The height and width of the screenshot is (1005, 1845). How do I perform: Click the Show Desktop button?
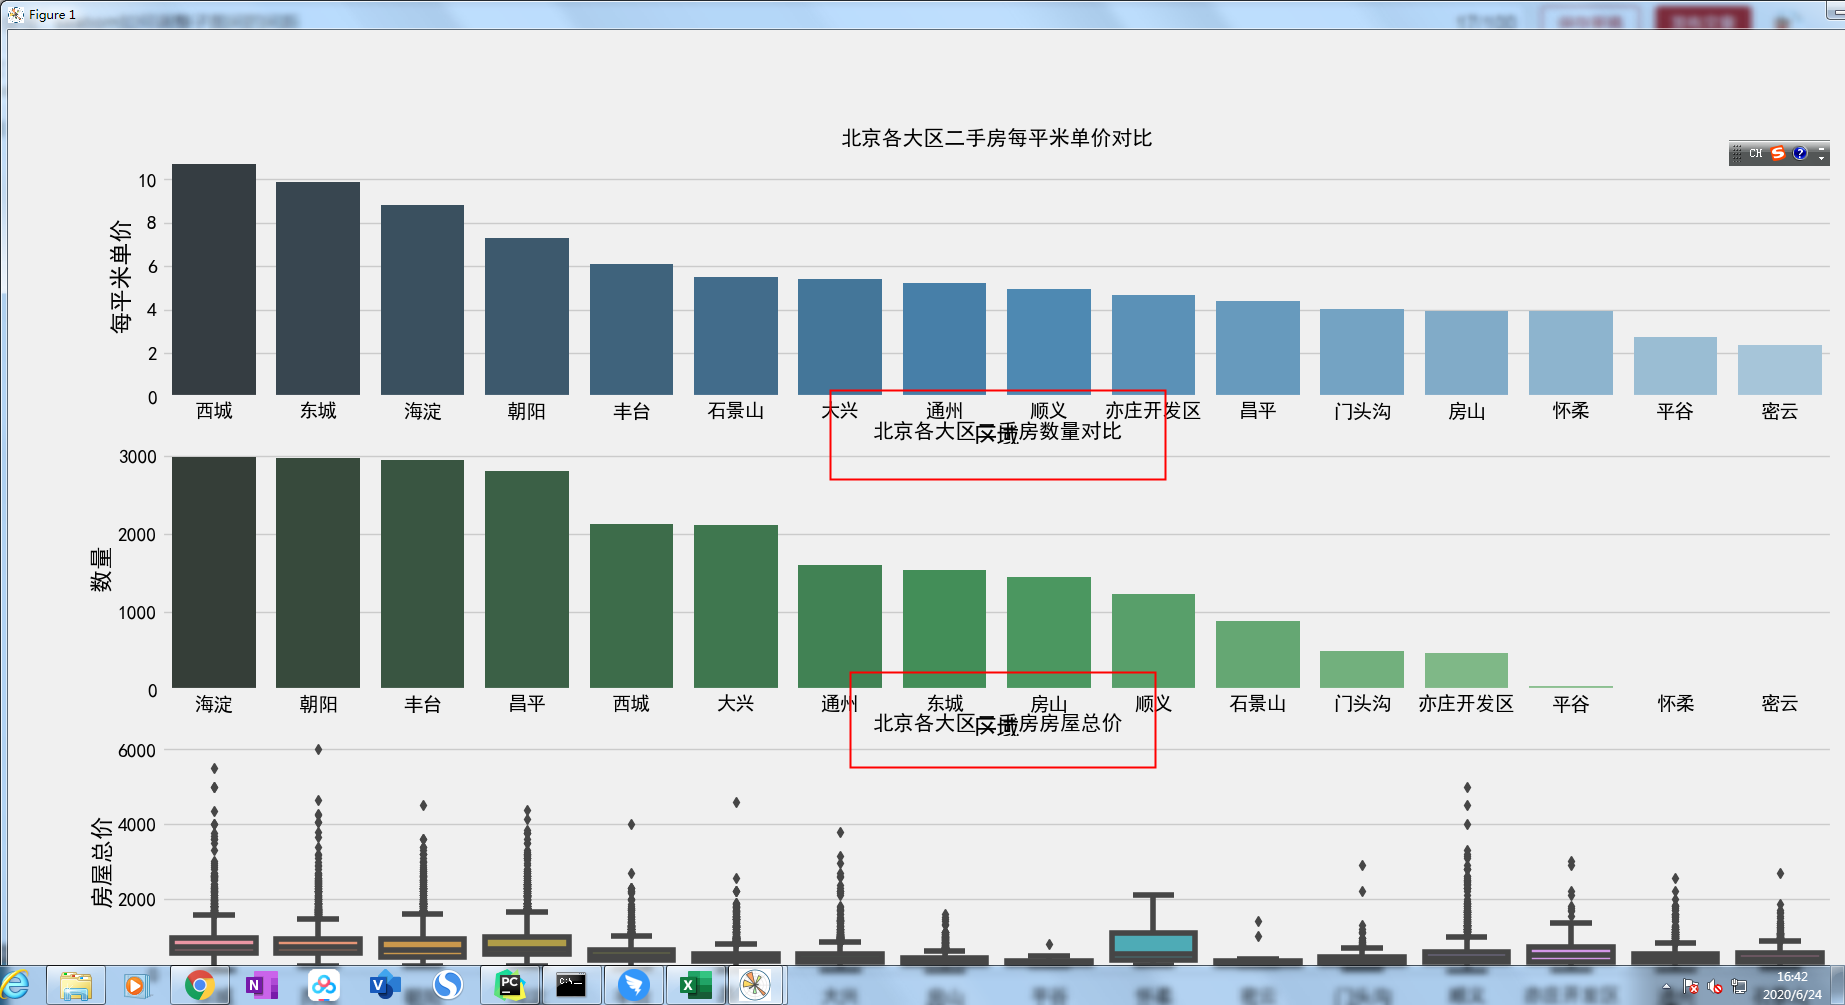(x=1838, y=986)
